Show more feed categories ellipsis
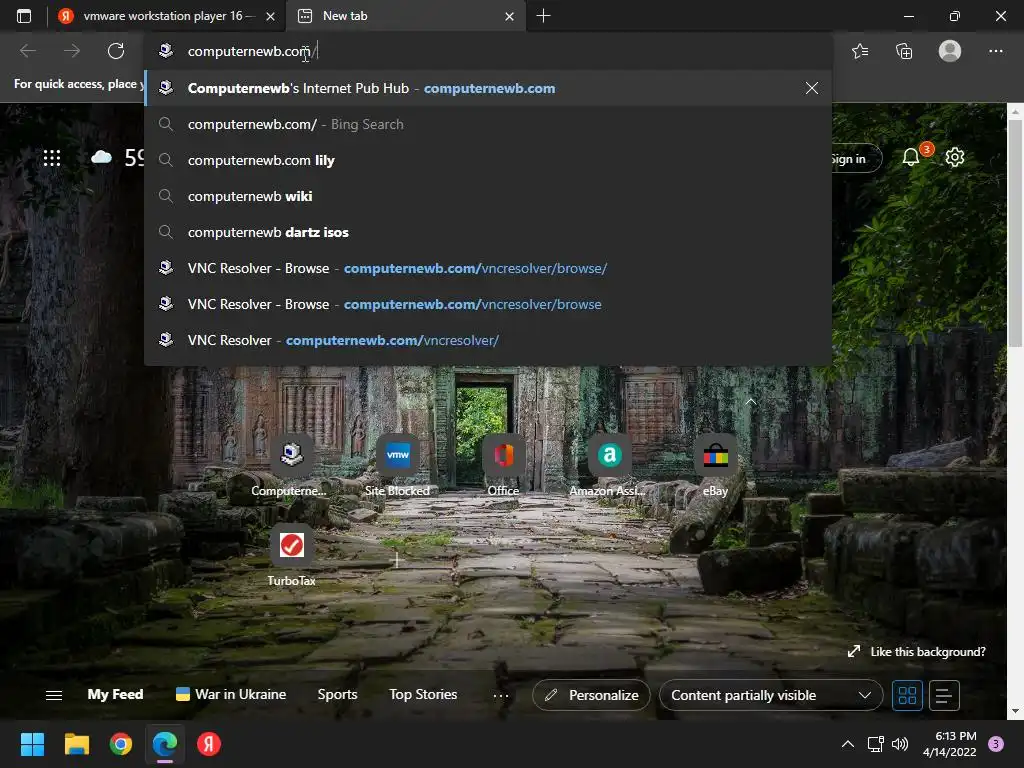The height and width of the screenshot is (768, 1024). coord(501,696)
